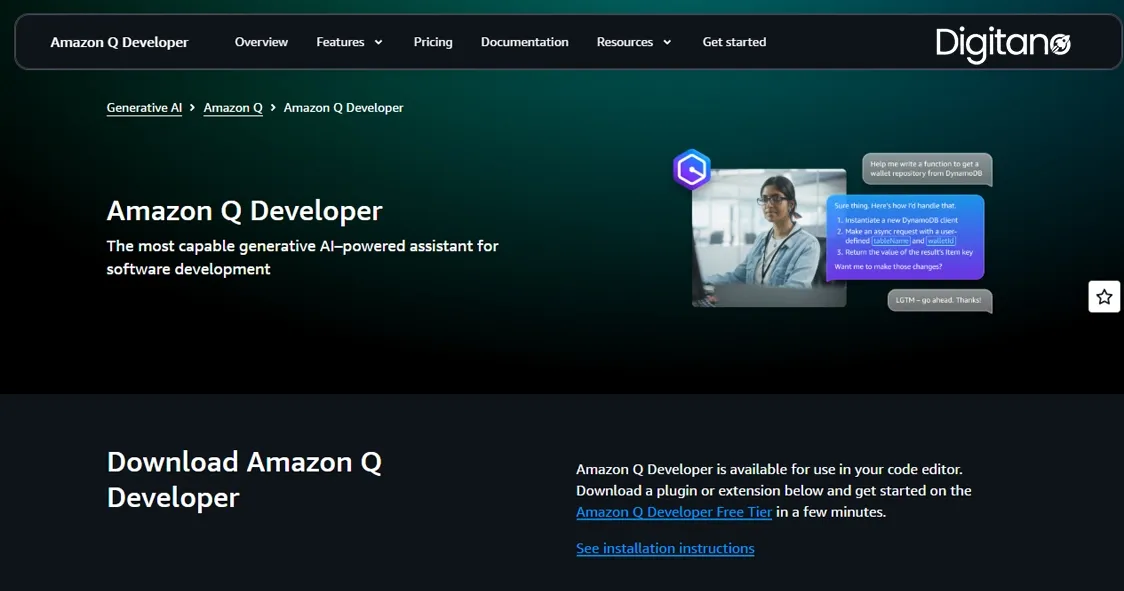Click the 'LGTM – go ahead. Thanks!' bubble
This screenshot has height=591, width=1124.
coord(940,301)
